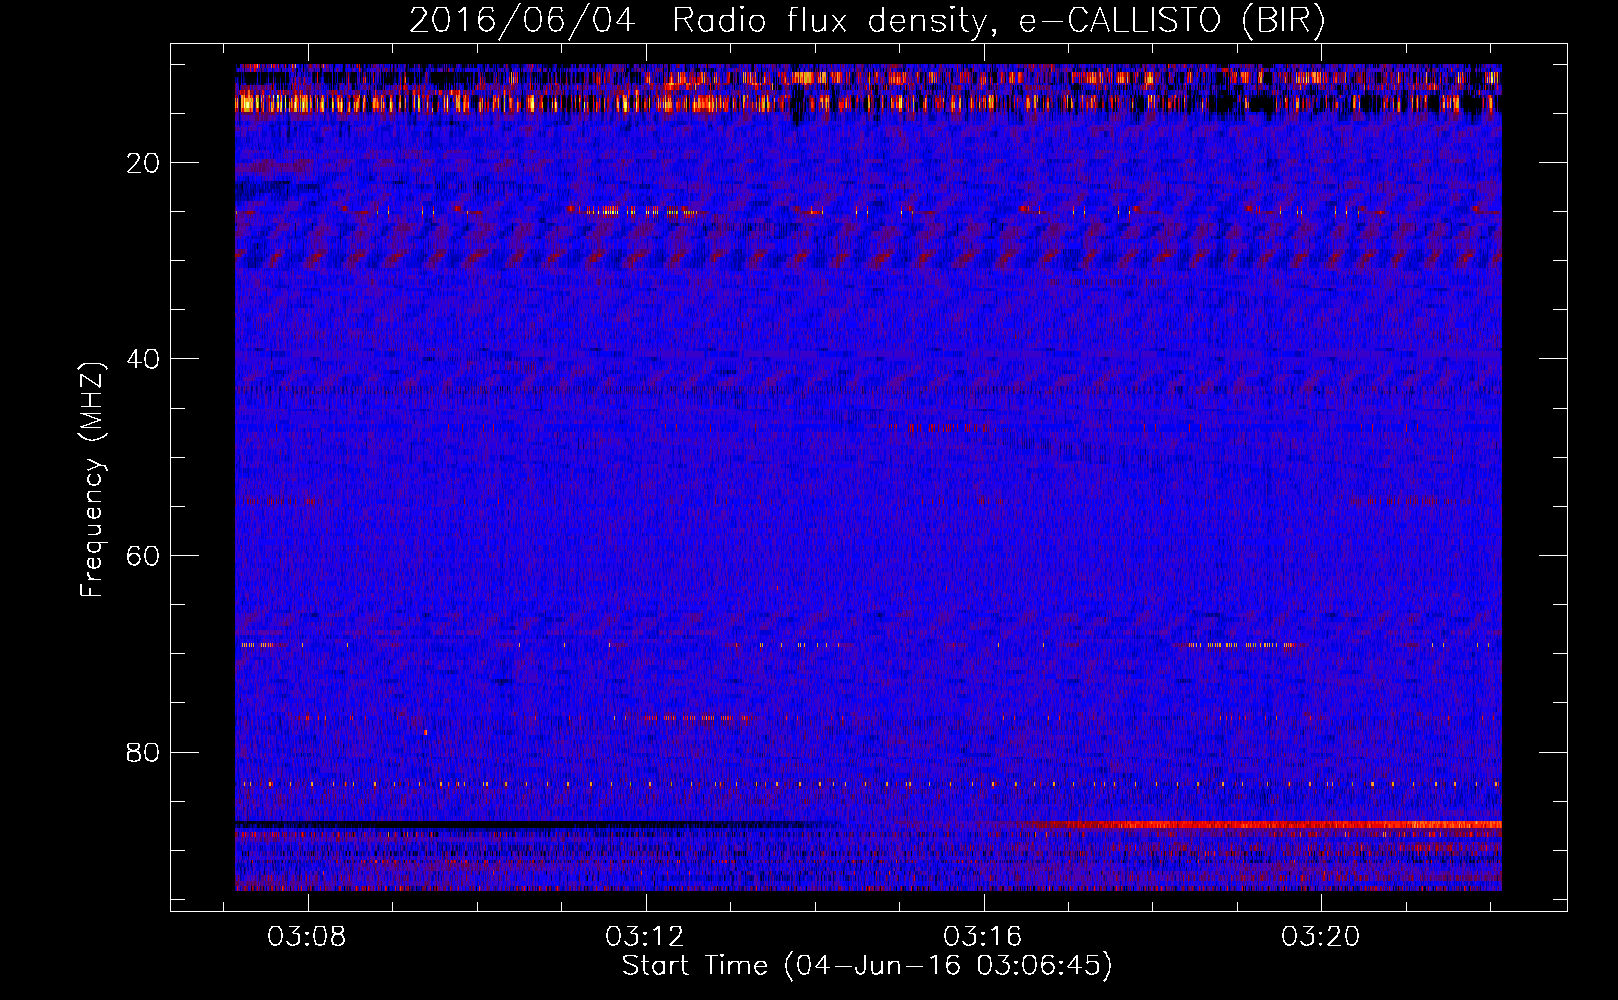Click the 03:20 time tick label
The width and height of the screenshot is (1618, 1000).
(x=1321, y=937)
